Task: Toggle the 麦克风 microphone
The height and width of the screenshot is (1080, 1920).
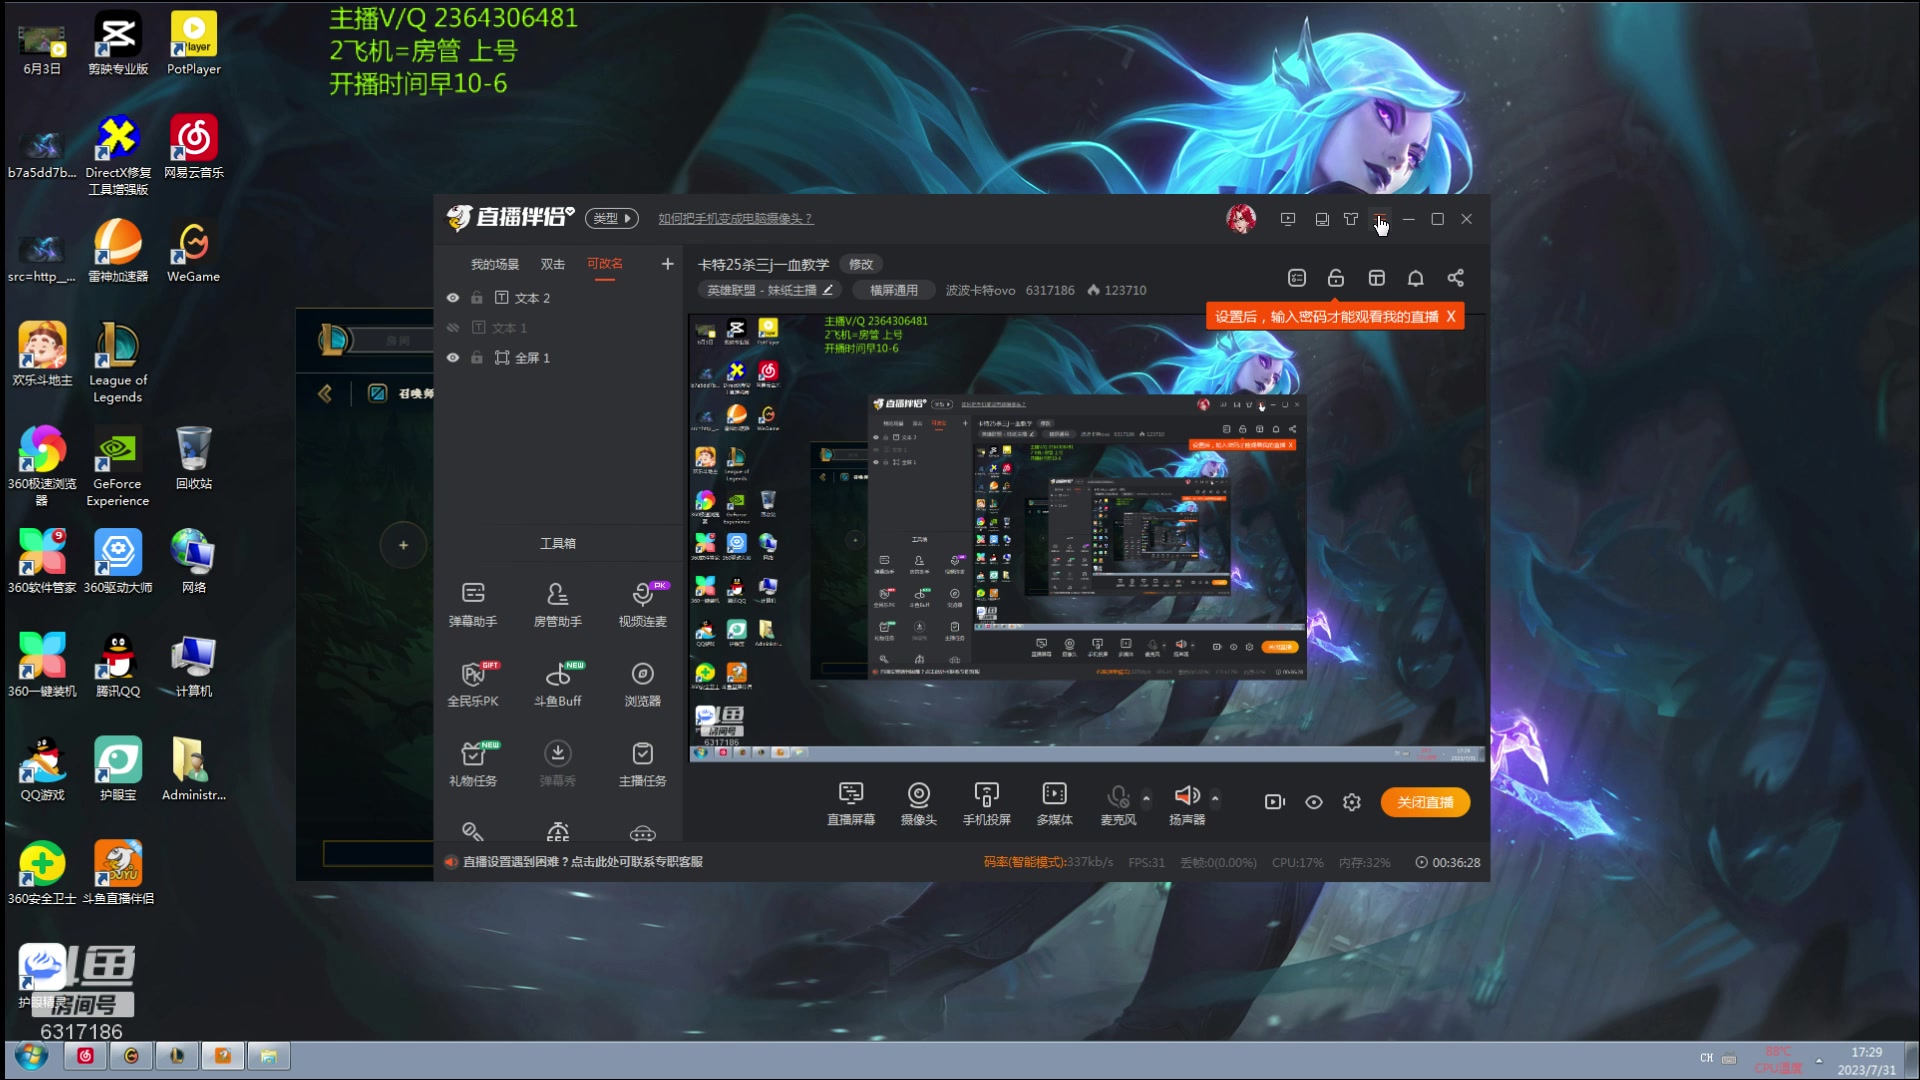Action: 1118,804
